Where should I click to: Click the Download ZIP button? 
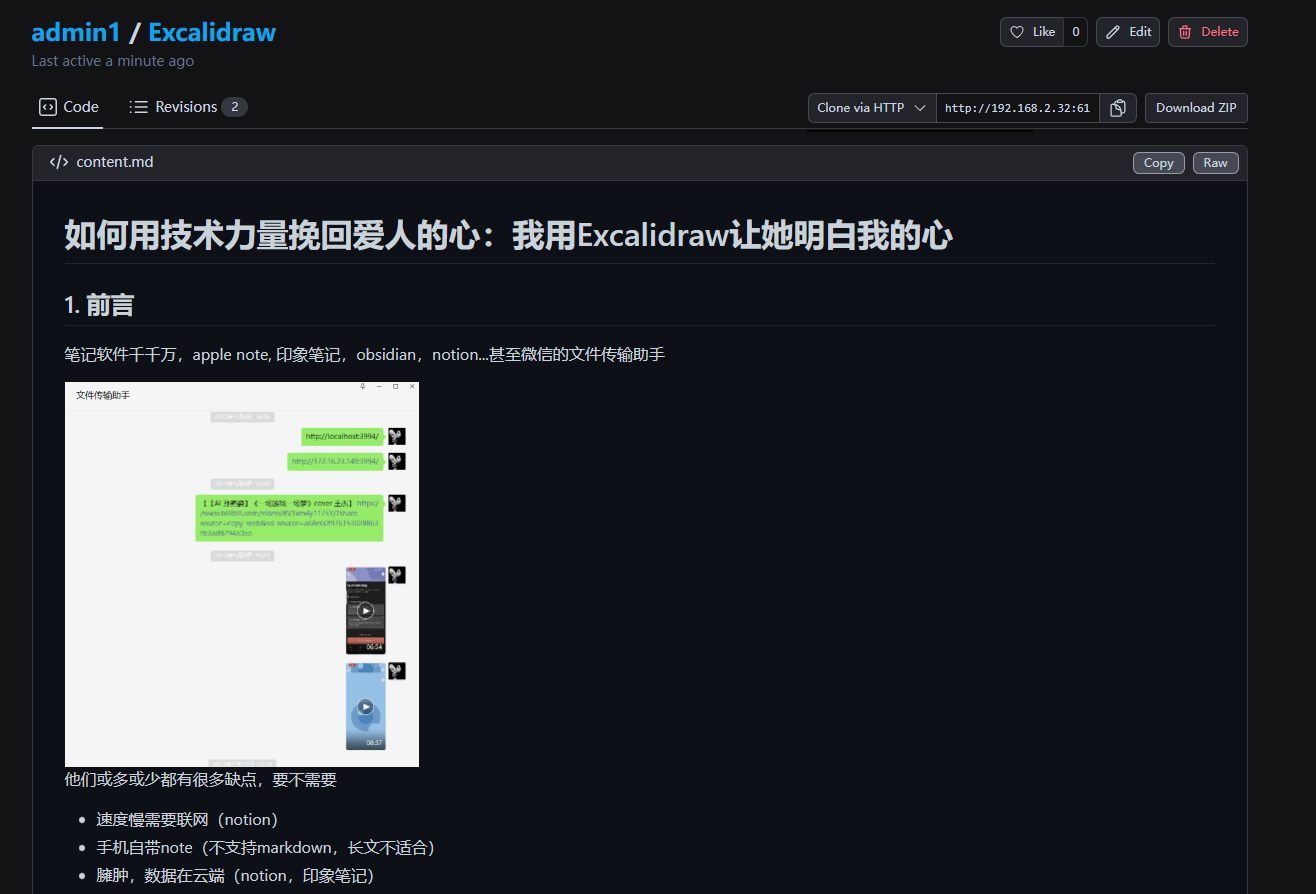[1196, 108]
